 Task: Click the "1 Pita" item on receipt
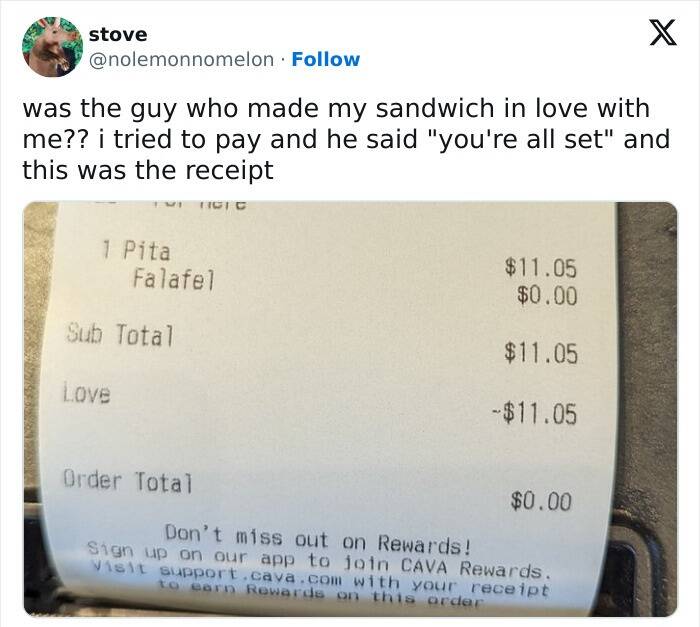pyautogui.click(x=137, y=249)
